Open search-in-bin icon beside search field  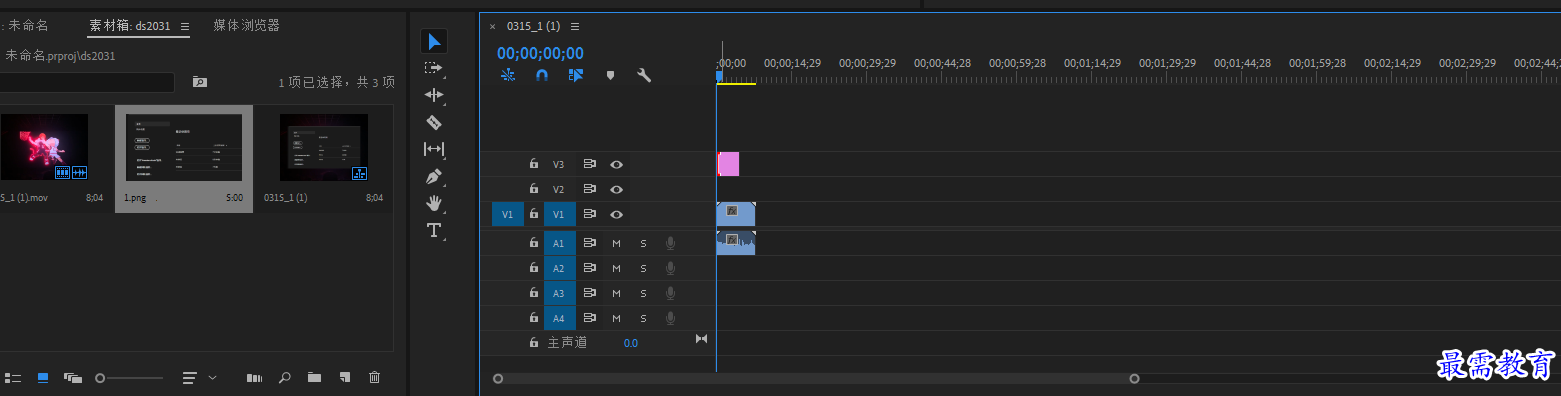click(x=200, y=82)
